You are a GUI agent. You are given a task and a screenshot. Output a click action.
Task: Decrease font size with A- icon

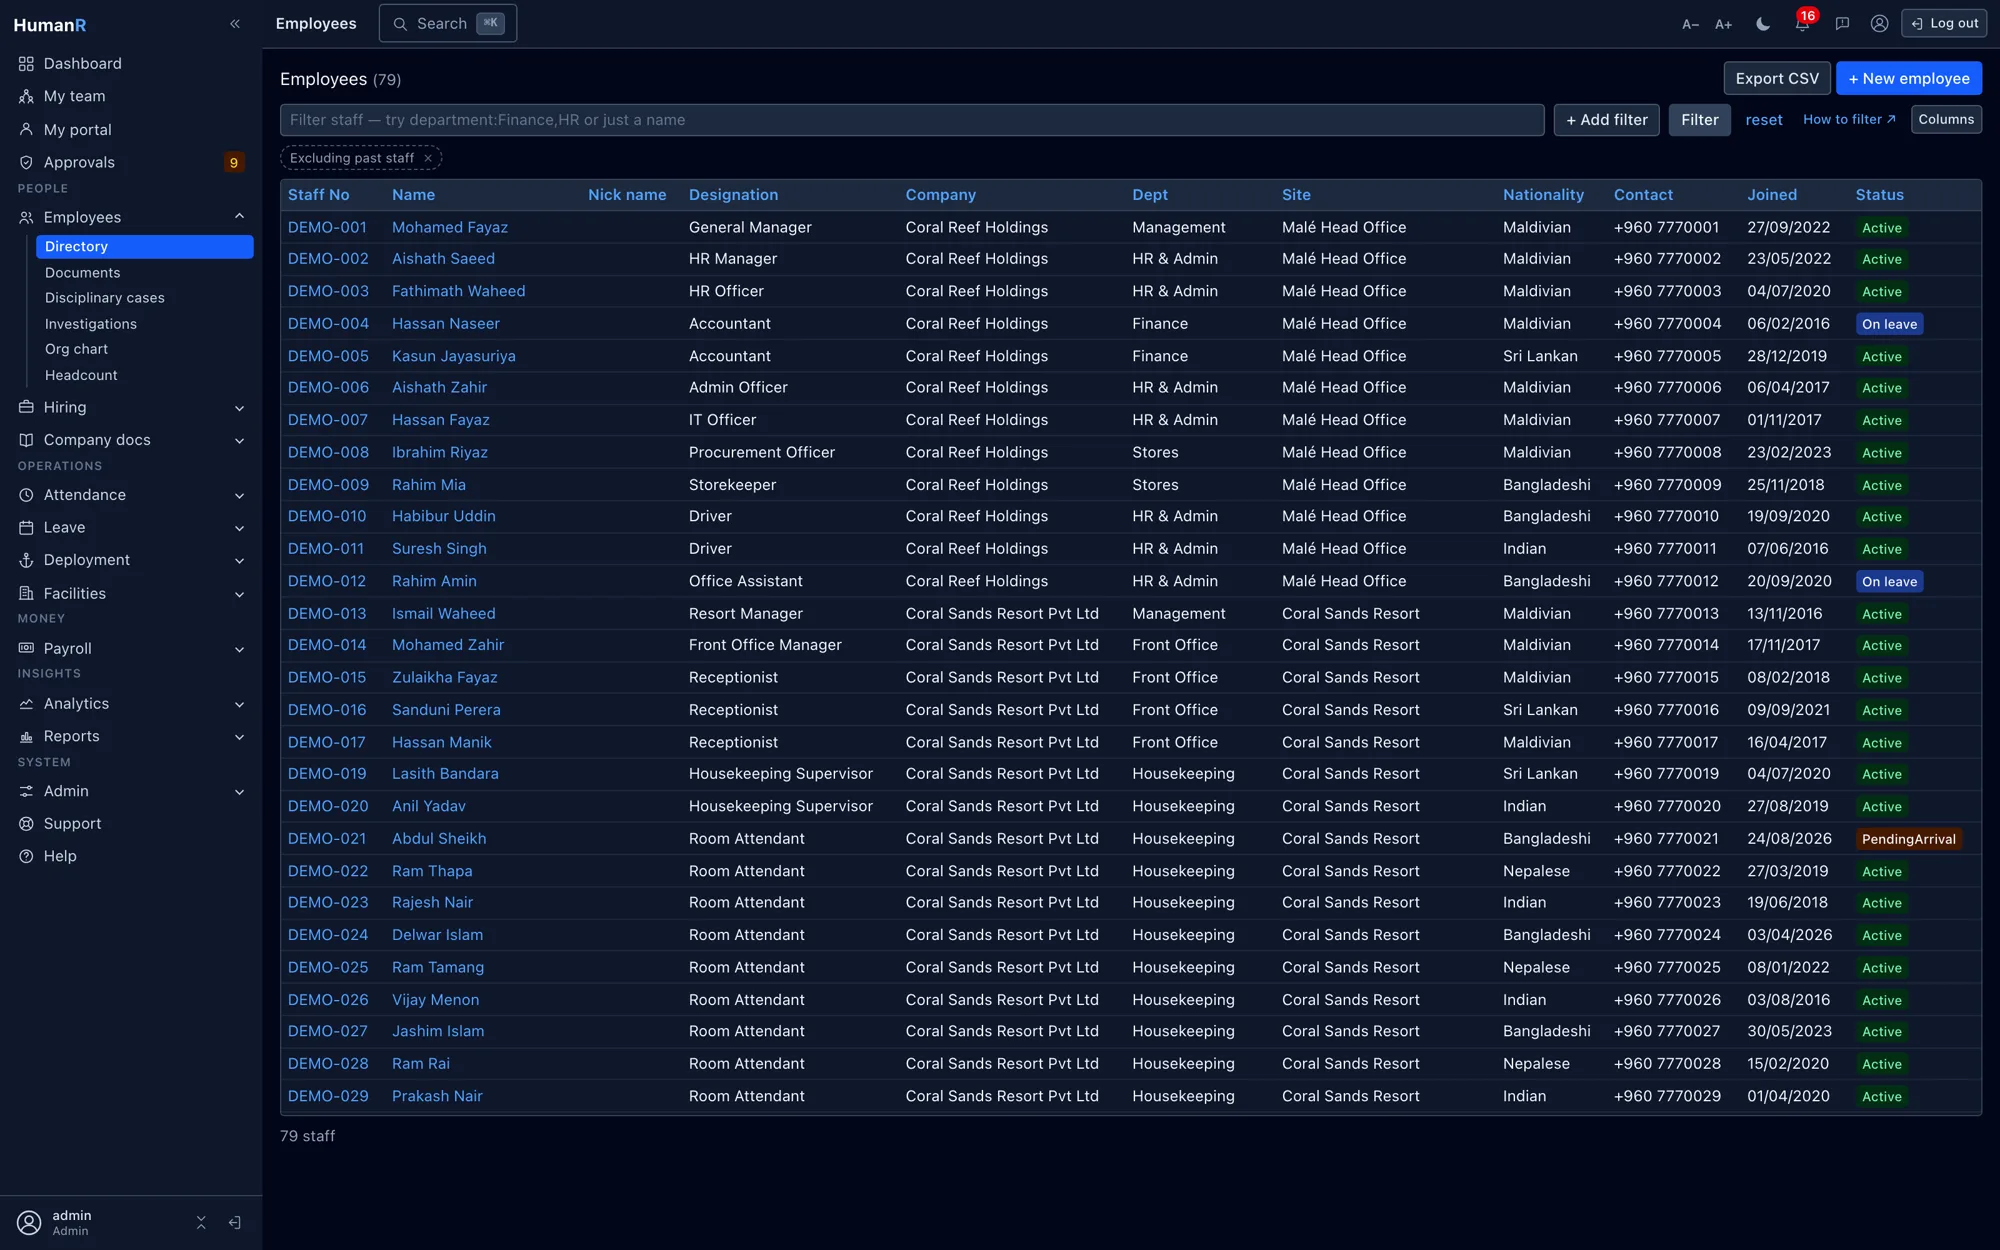tap(1690, 24)
